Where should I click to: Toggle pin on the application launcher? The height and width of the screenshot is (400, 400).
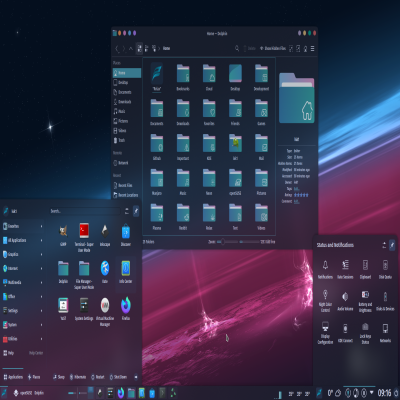point(136,211)
